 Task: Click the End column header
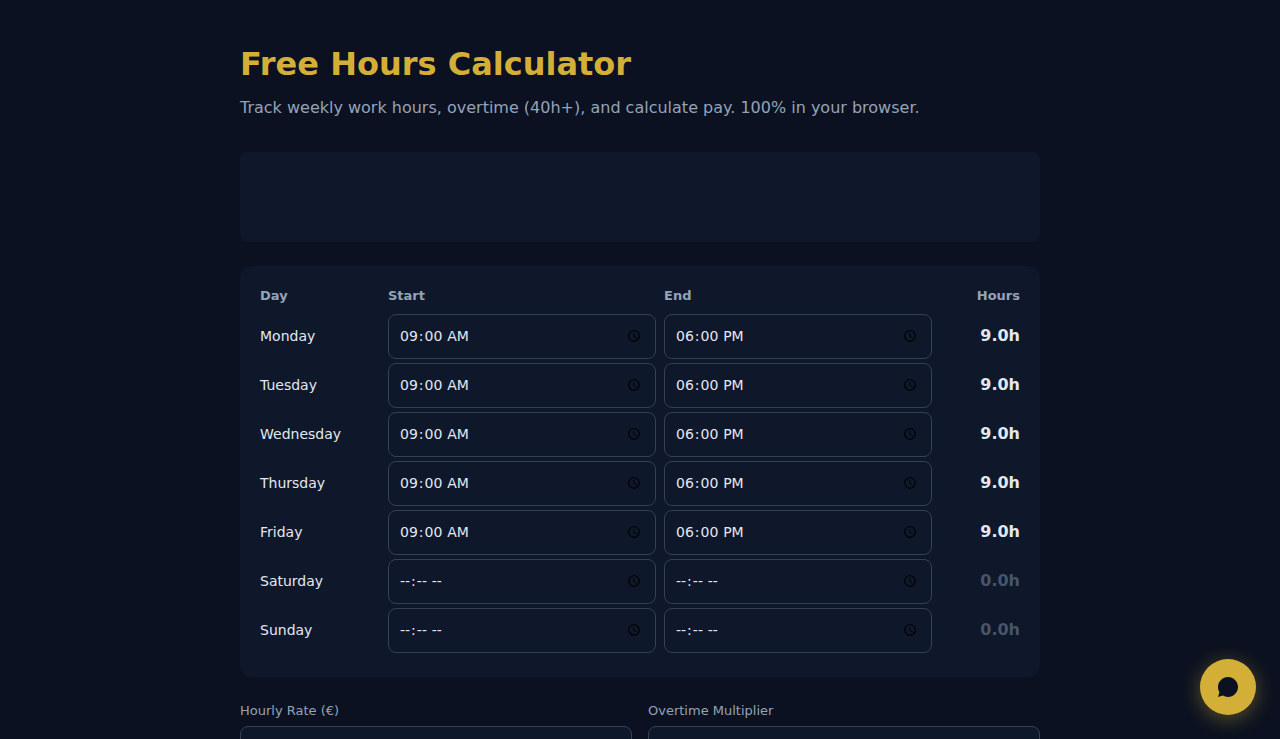click(678, 296)
